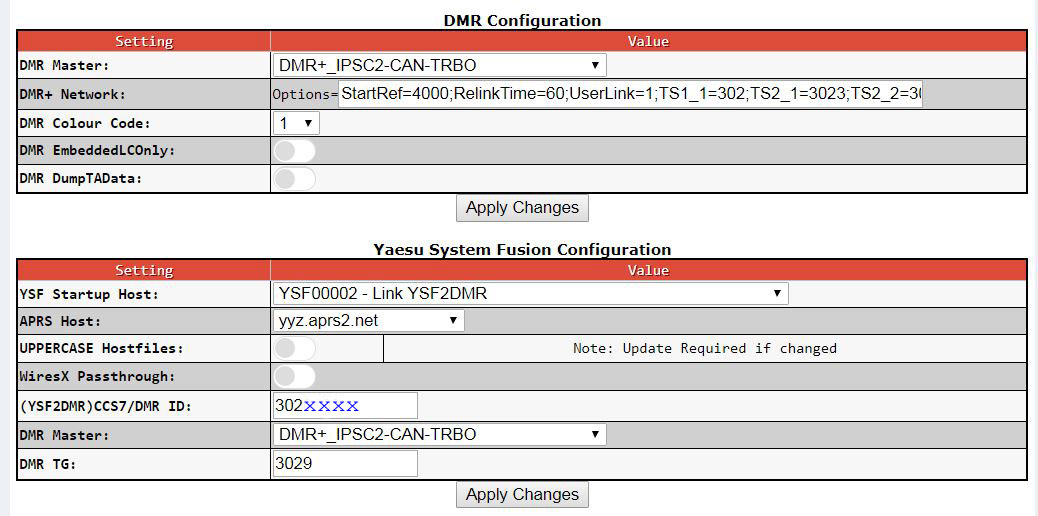The width and height of the screenshot is (1038, 516).
Task: Click the 'YSF Startup Host:' label
Action: tap(89, 294)
